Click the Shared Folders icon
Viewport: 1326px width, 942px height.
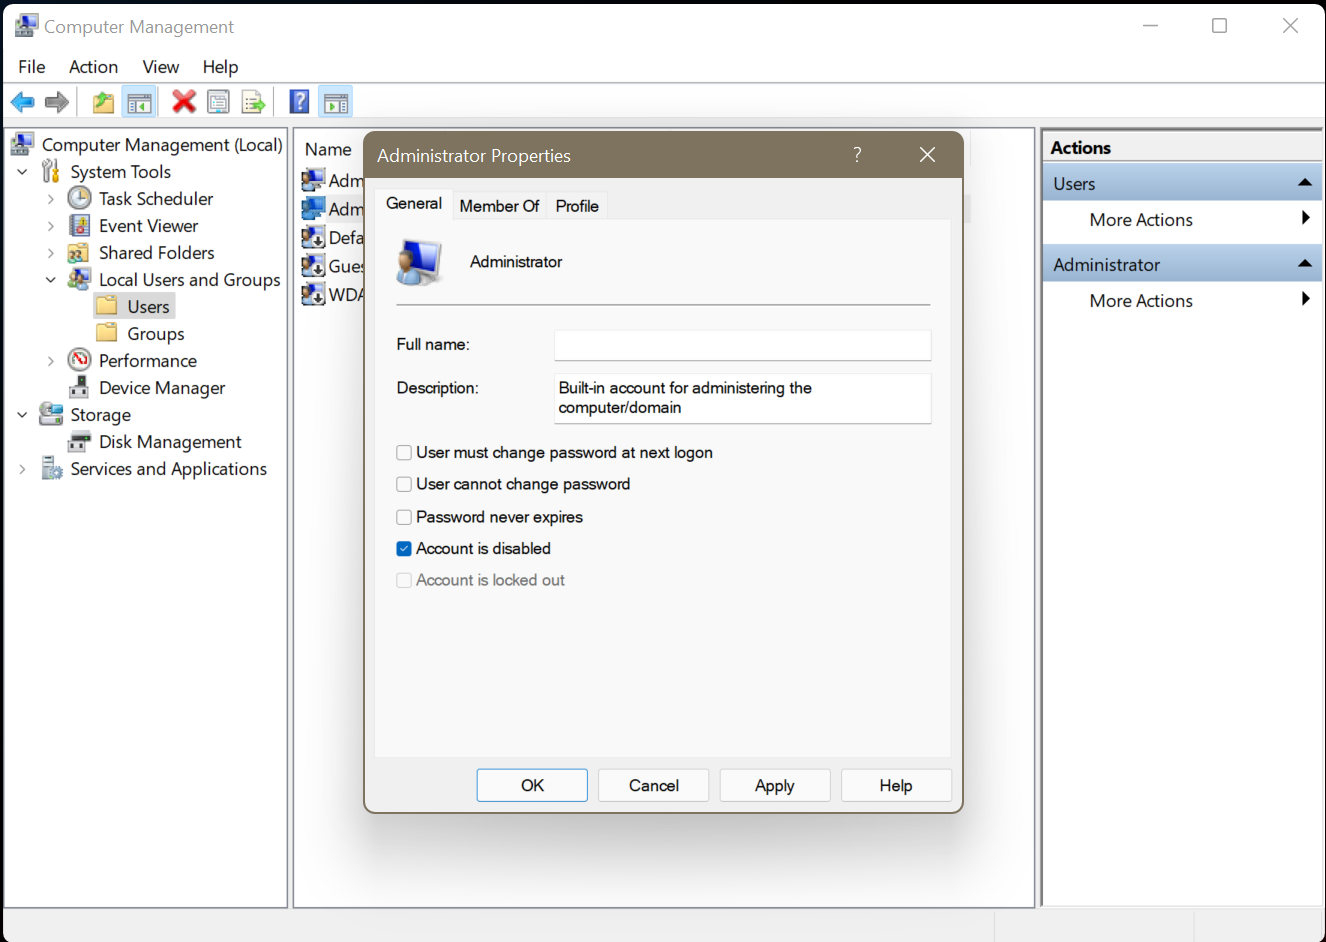tap(79, 252)
